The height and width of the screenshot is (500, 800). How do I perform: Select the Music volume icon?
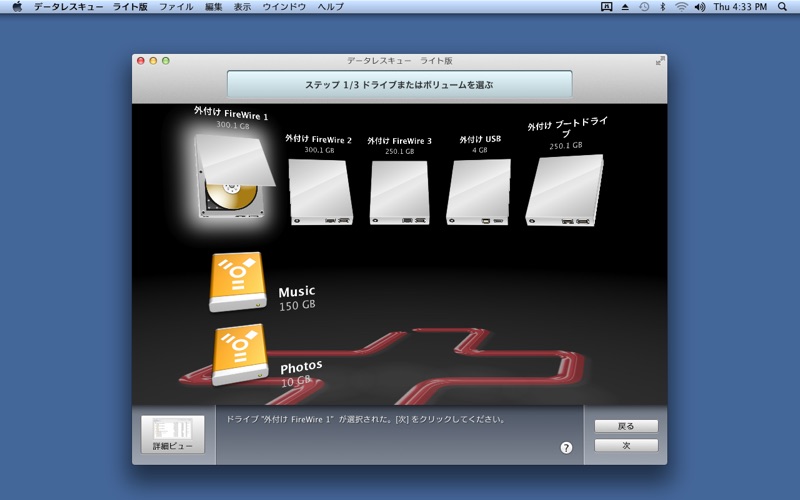pos(238,282)
